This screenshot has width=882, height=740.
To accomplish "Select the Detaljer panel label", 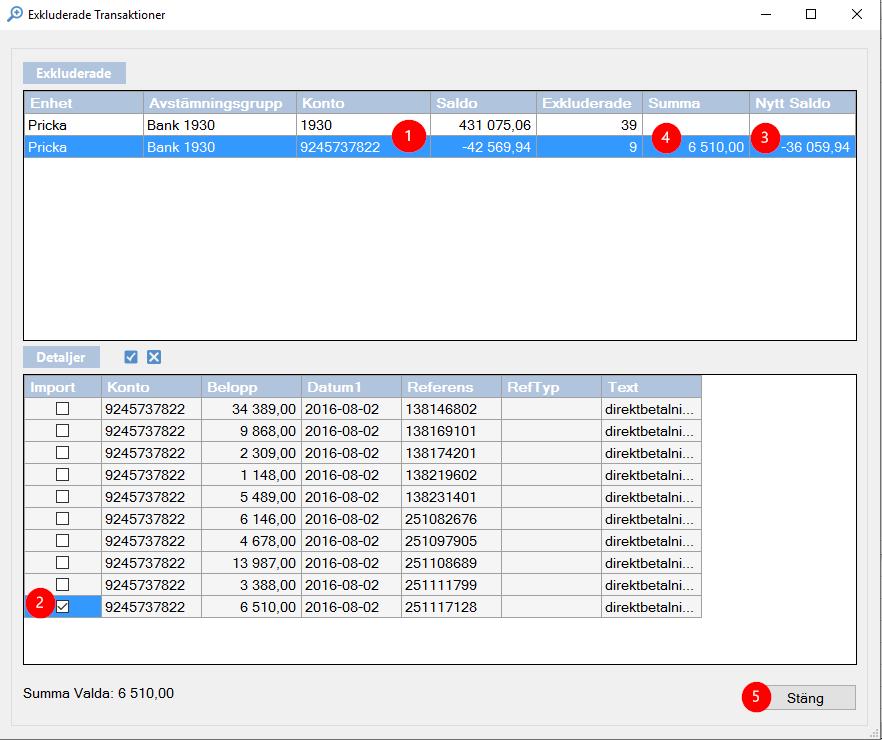I will click(x=61, y=357).
